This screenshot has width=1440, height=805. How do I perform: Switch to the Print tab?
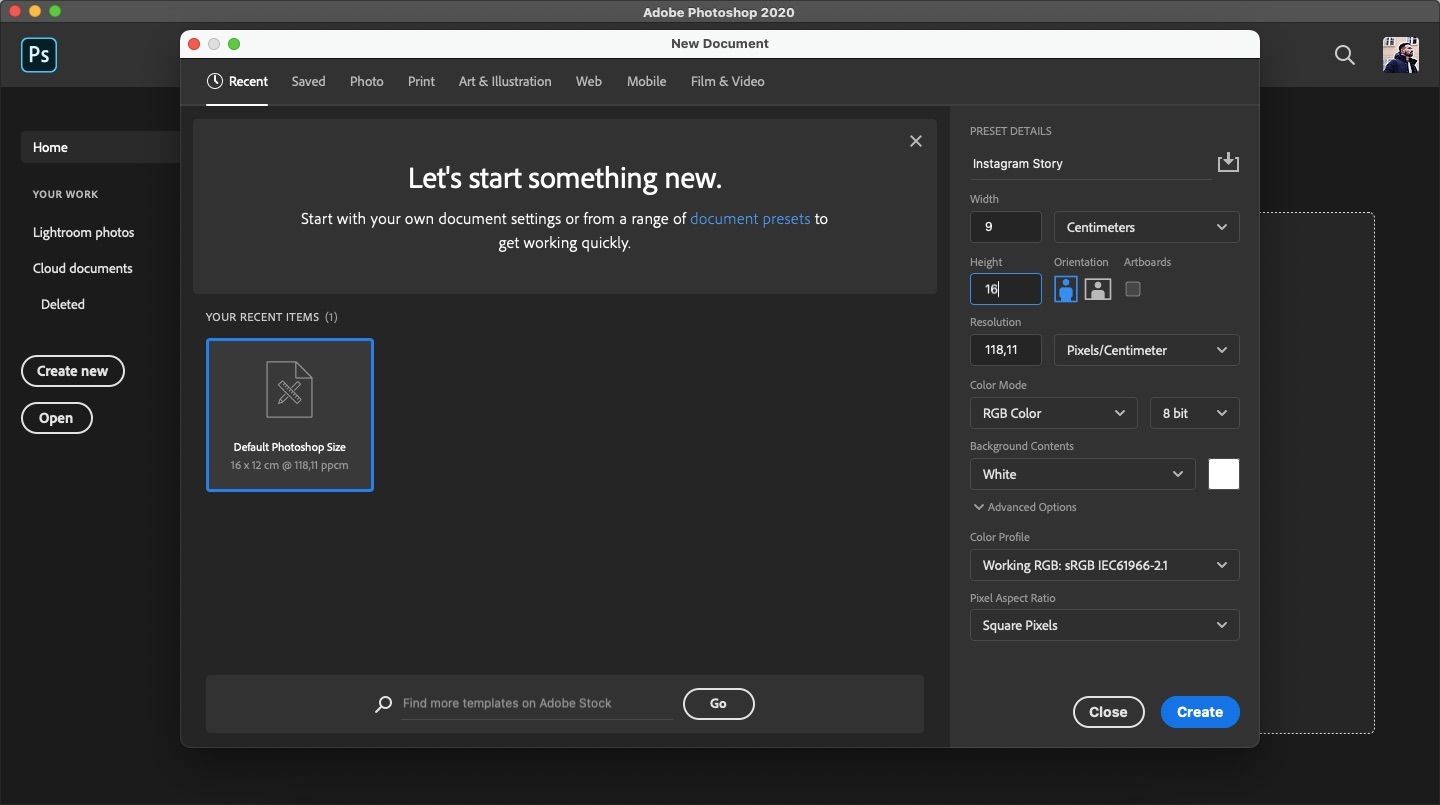click(x=421, y=81)
